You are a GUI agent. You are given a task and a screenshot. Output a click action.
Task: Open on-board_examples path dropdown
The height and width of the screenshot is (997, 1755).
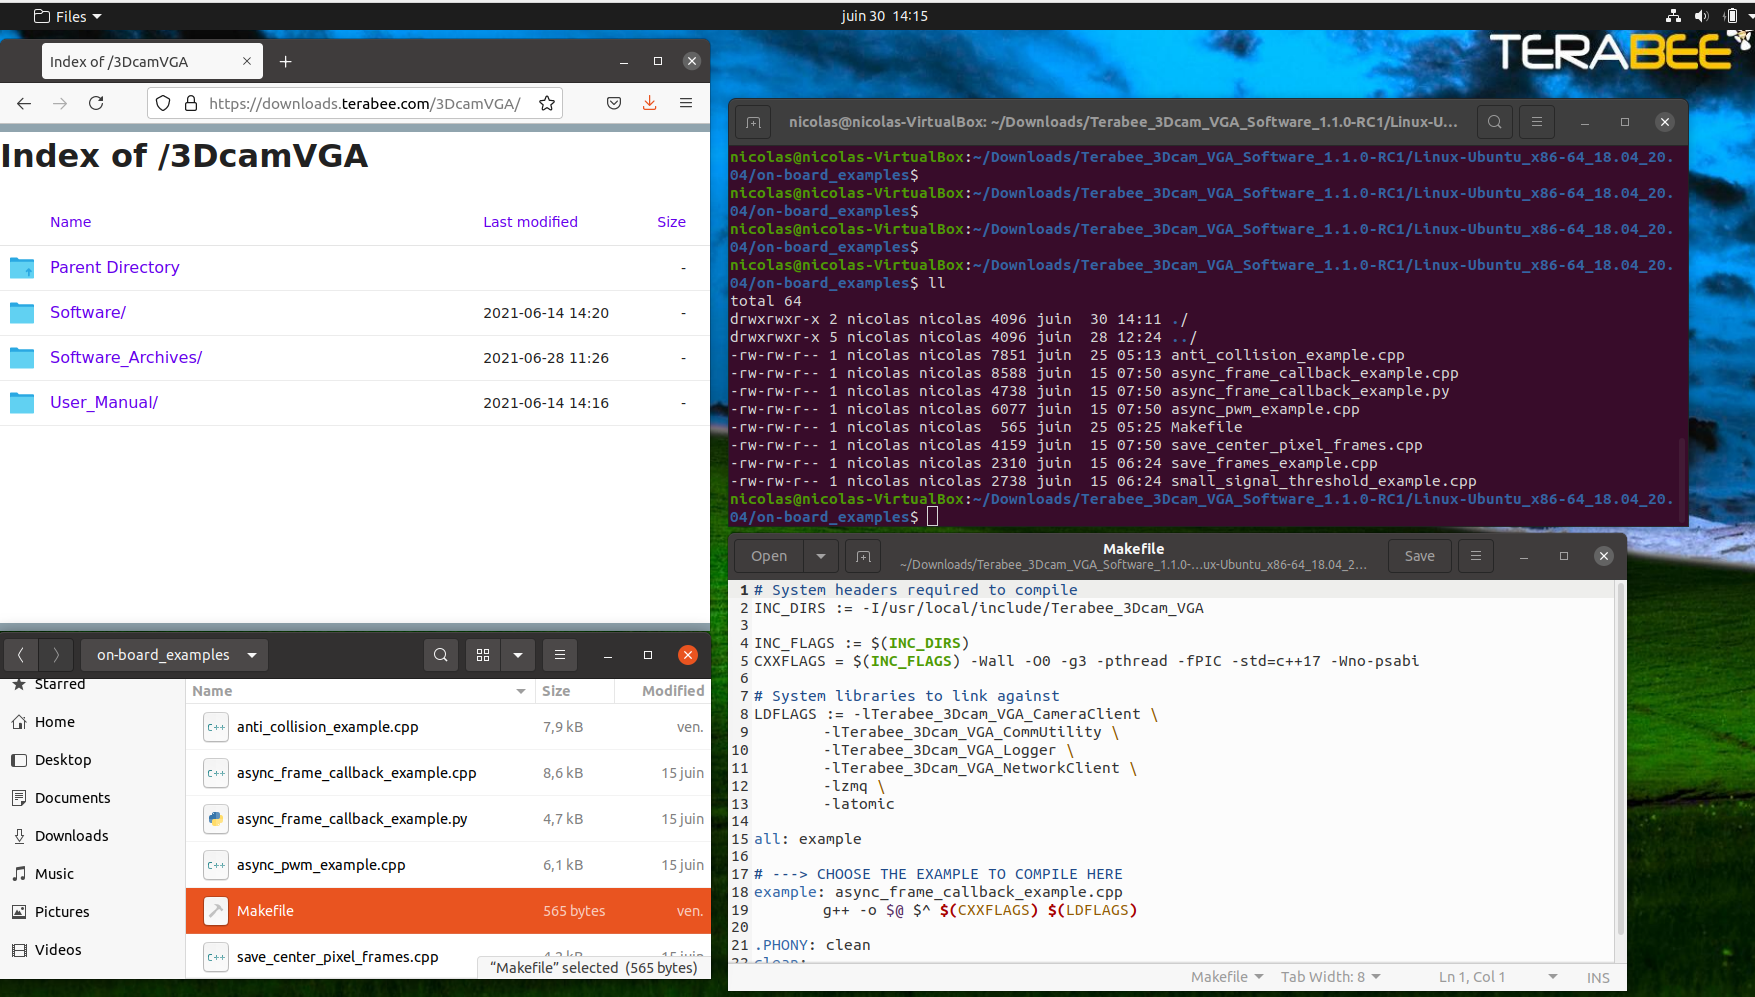[x=175, y=655]
